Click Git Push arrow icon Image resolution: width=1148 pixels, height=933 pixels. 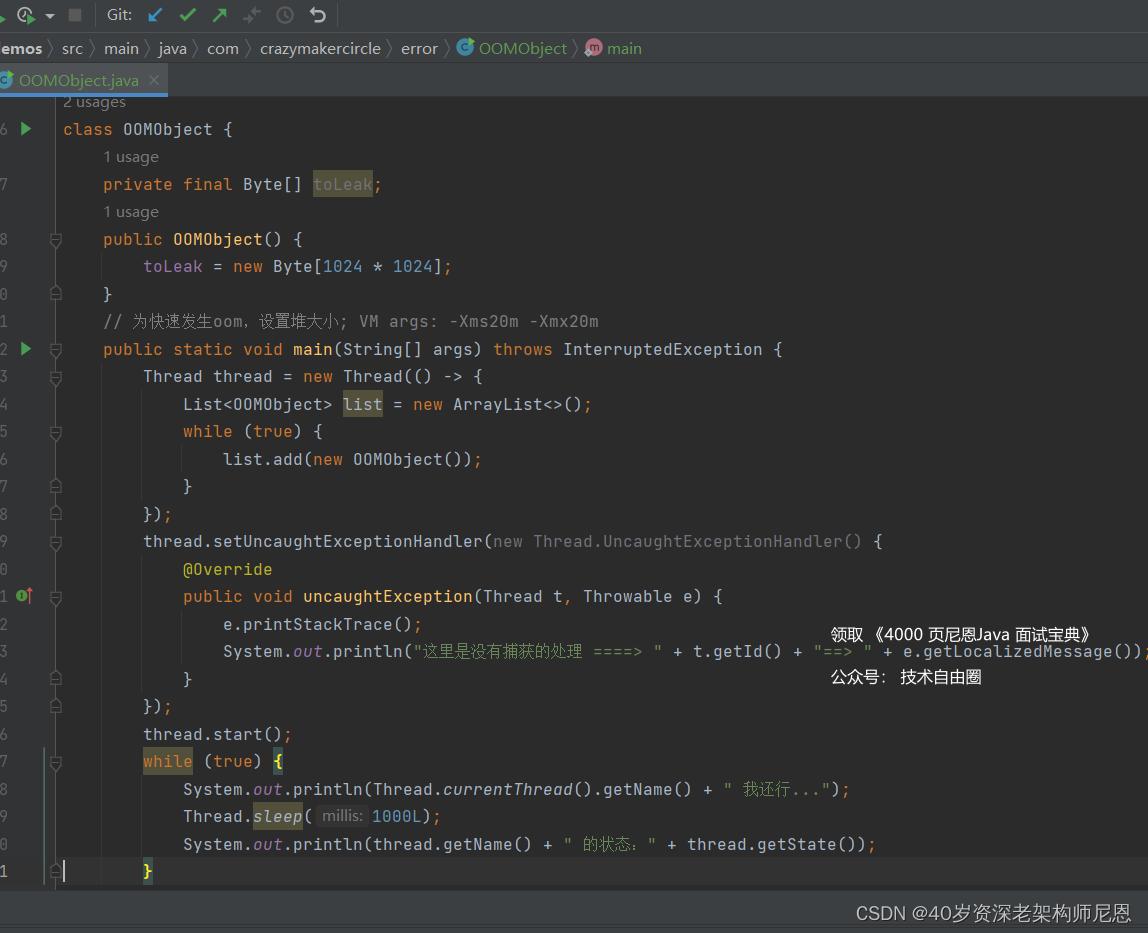[x=220, y=15]
